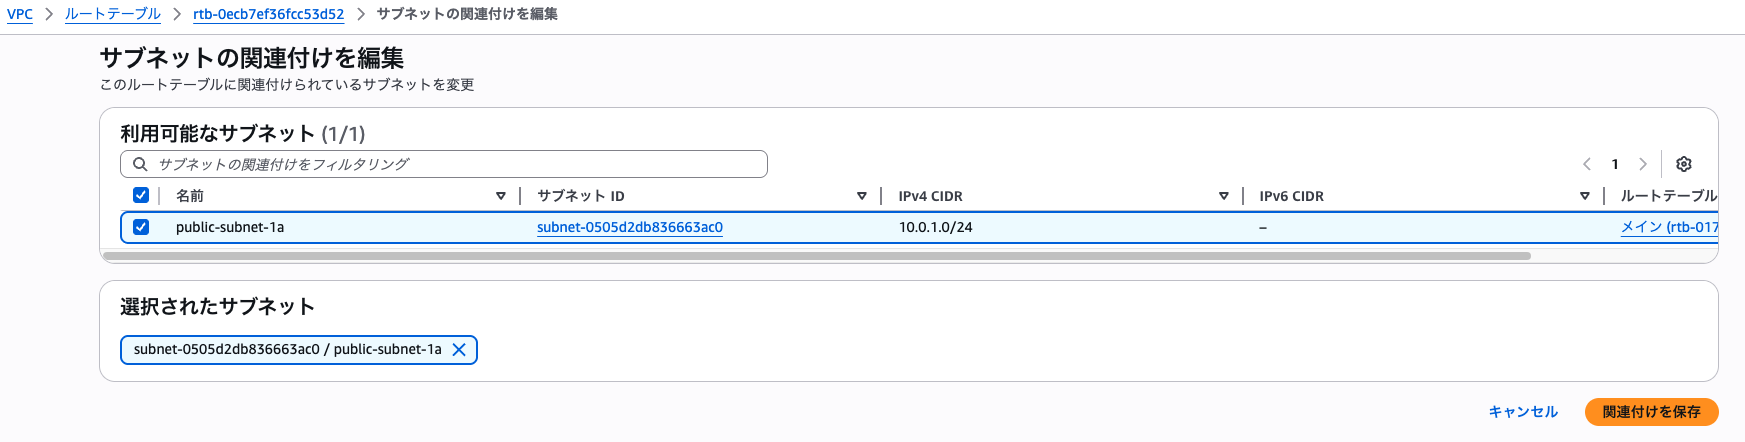Open VPC breadcrumb link
1745x442 pixels.
coord(20,14)
